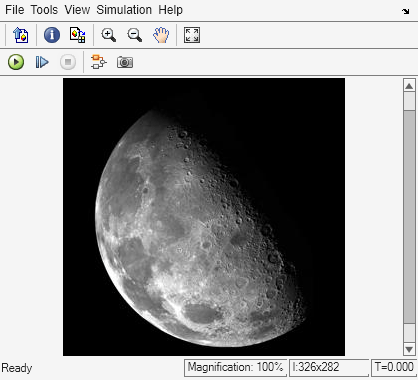Click the Highlight Simulink block icon
This screenshot has width=418, height=380.
point(99,62)
